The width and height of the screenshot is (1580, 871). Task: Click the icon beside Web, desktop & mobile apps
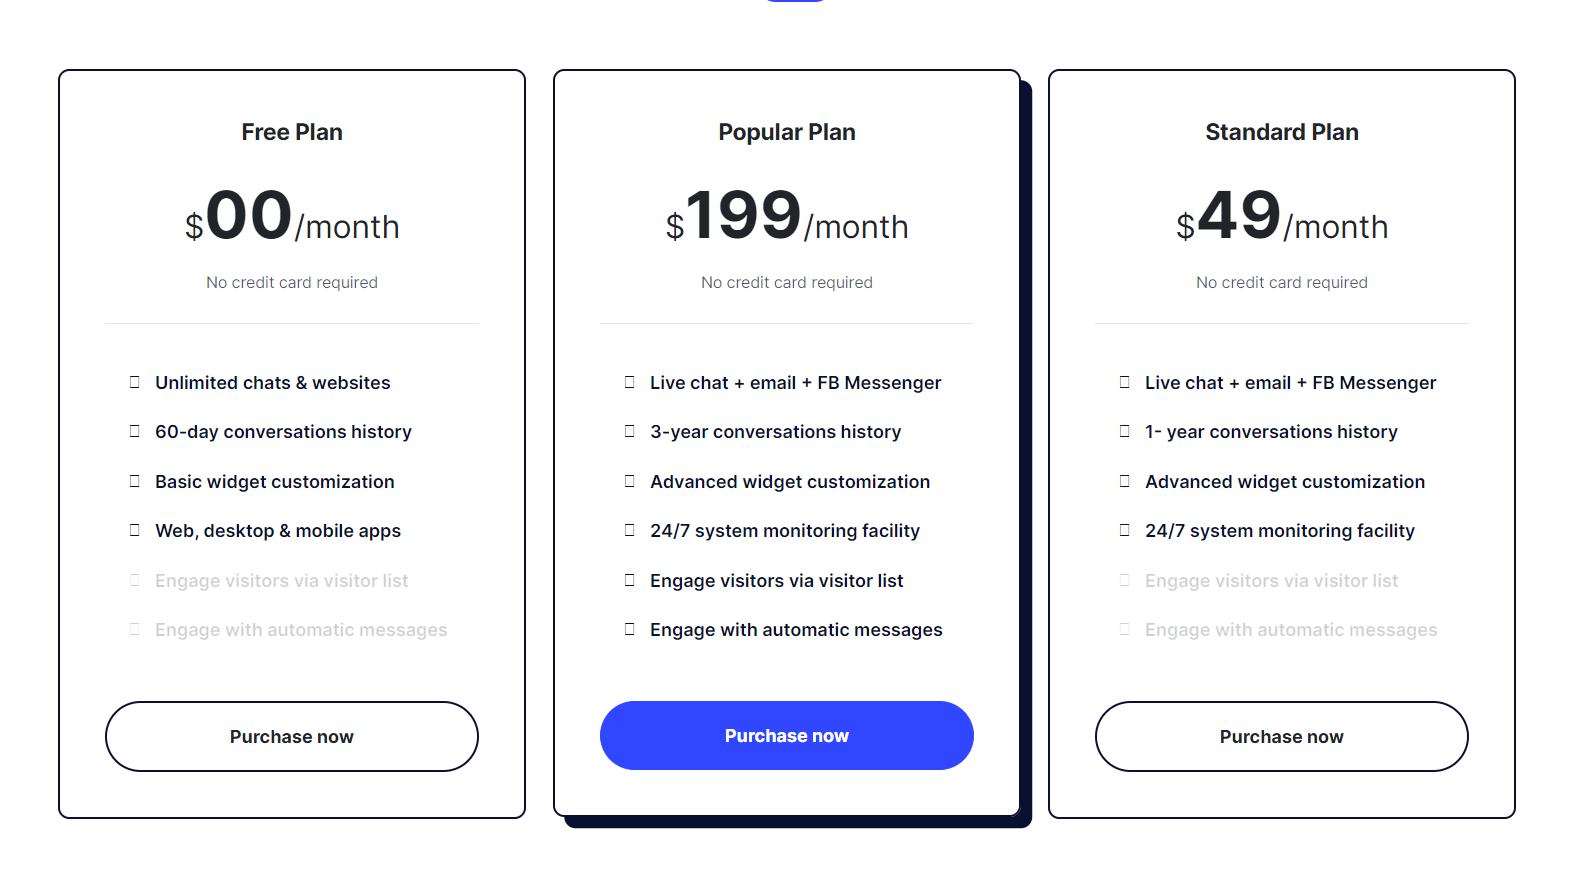[135, 530]
